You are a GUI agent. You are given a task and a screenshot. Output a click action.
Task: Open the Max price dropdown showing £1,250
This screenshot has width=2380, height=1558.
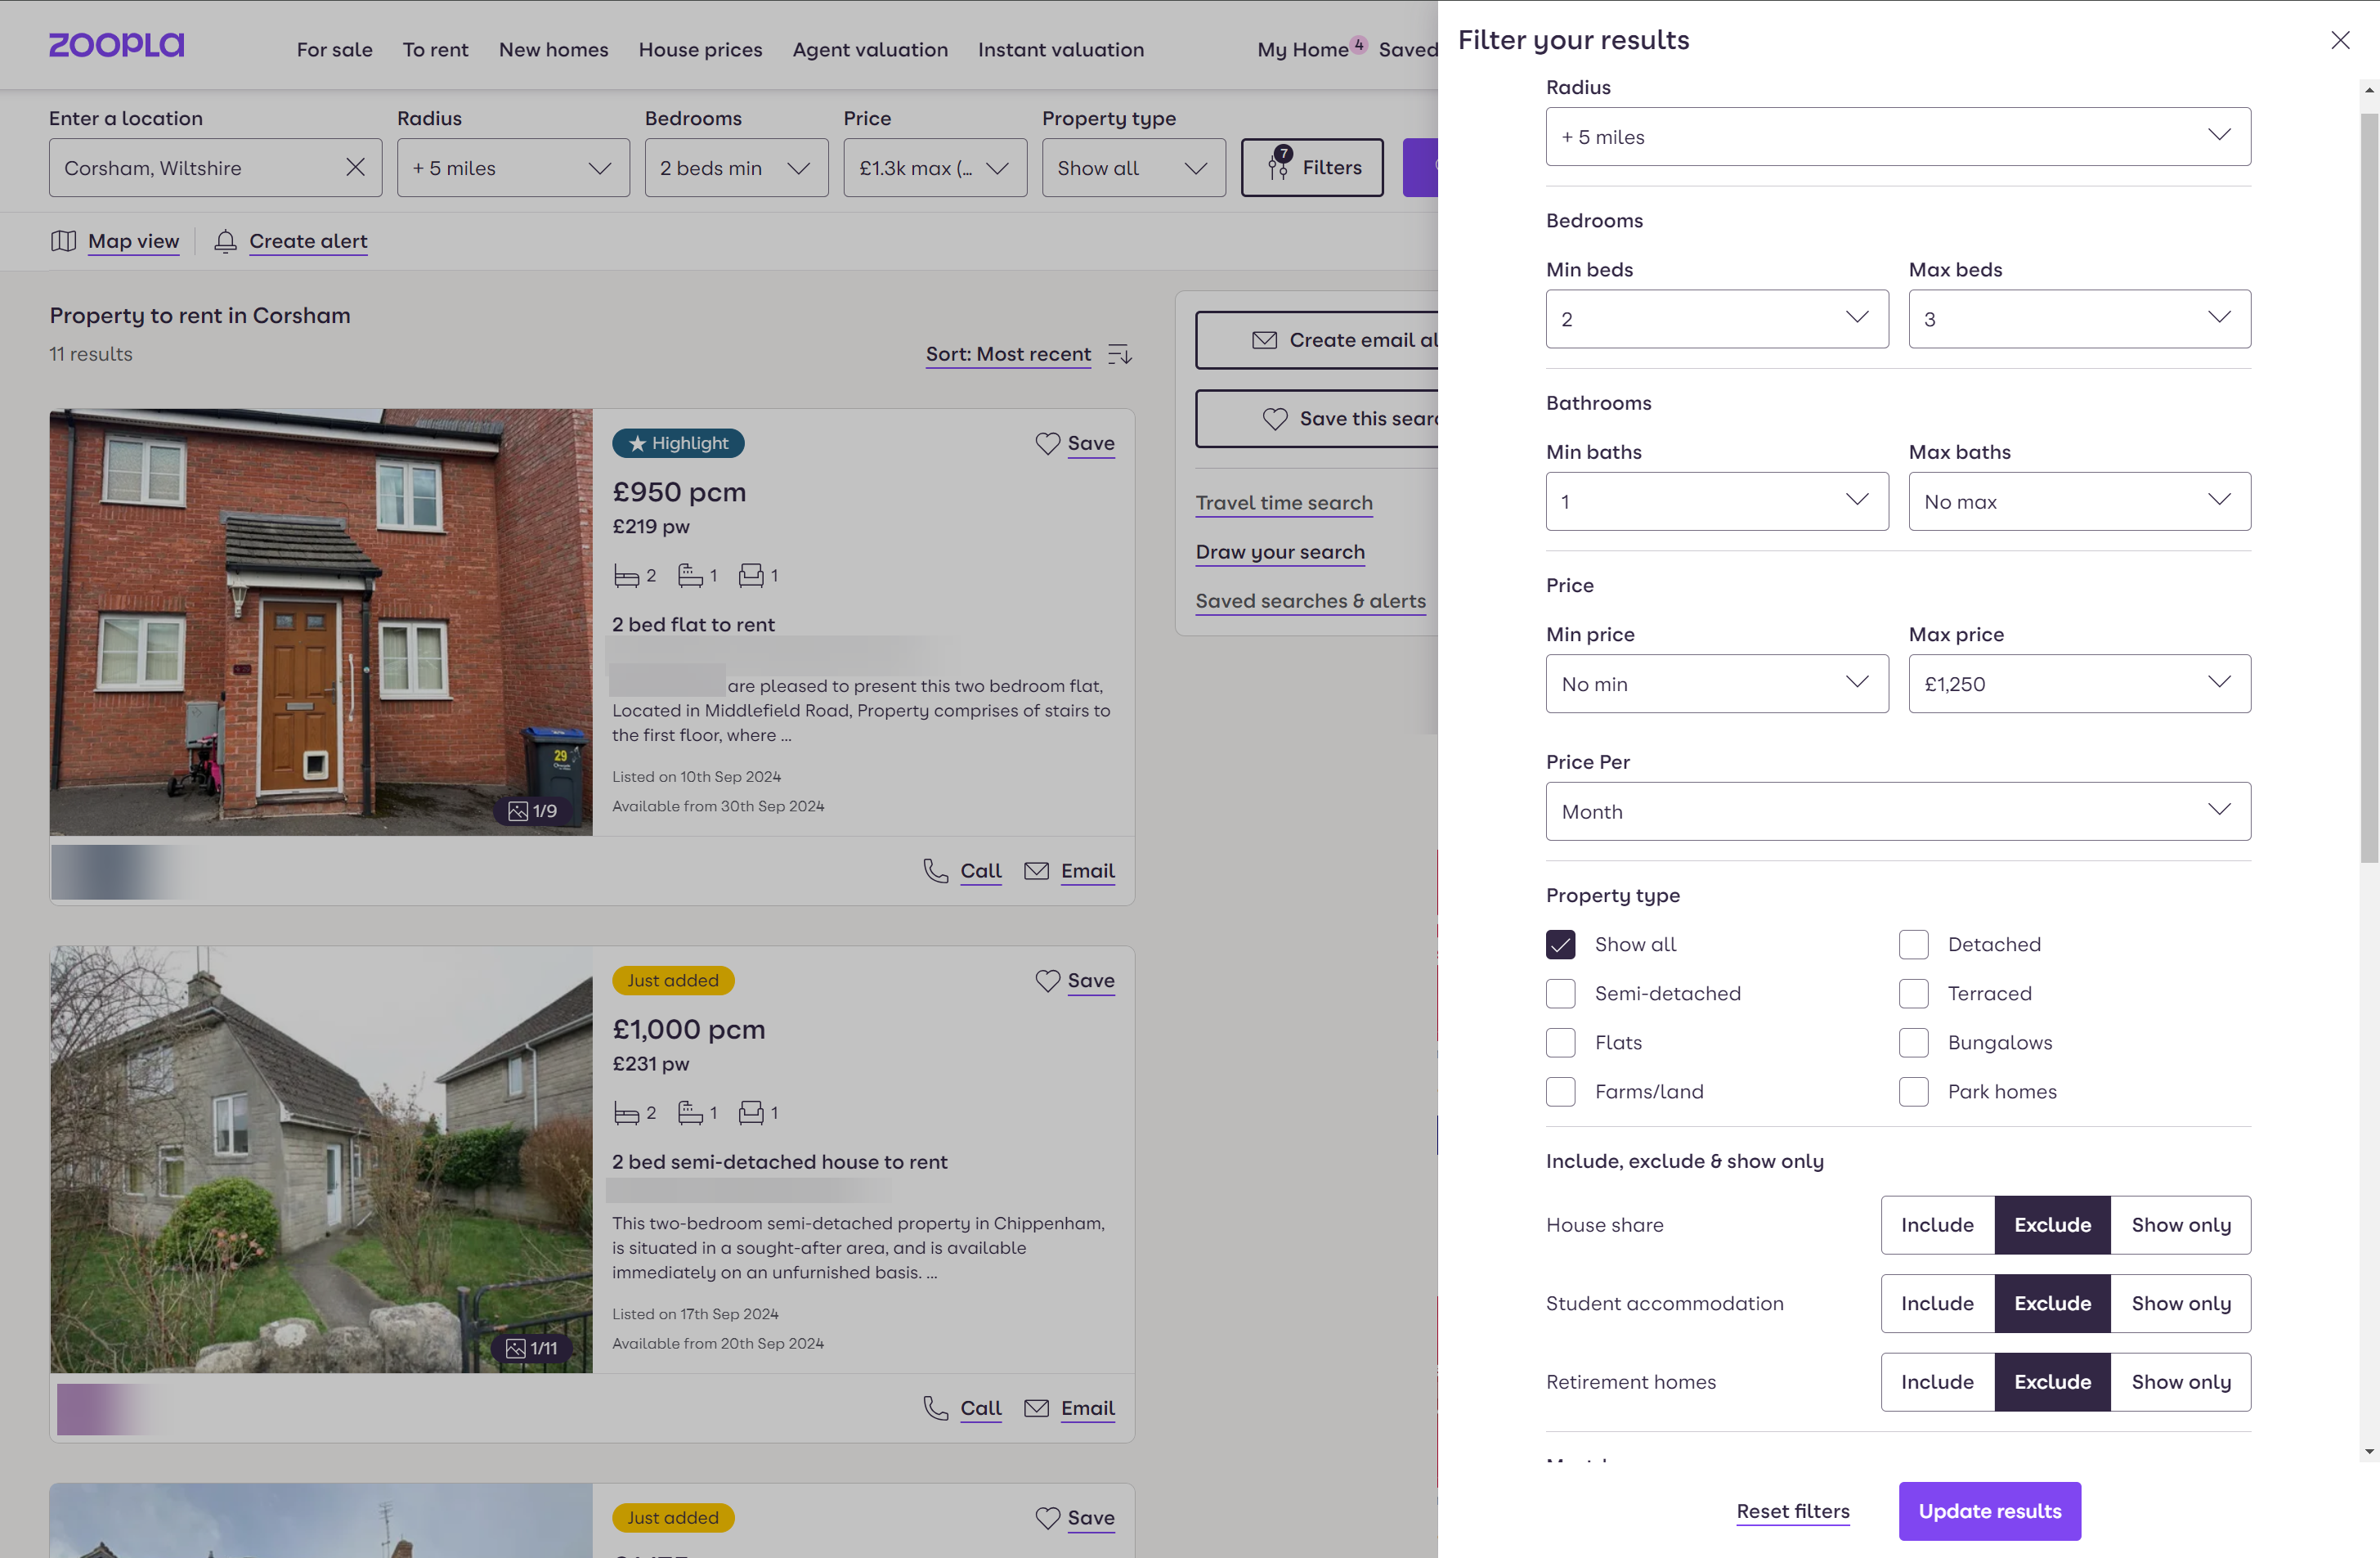[x=2079, y=684]
